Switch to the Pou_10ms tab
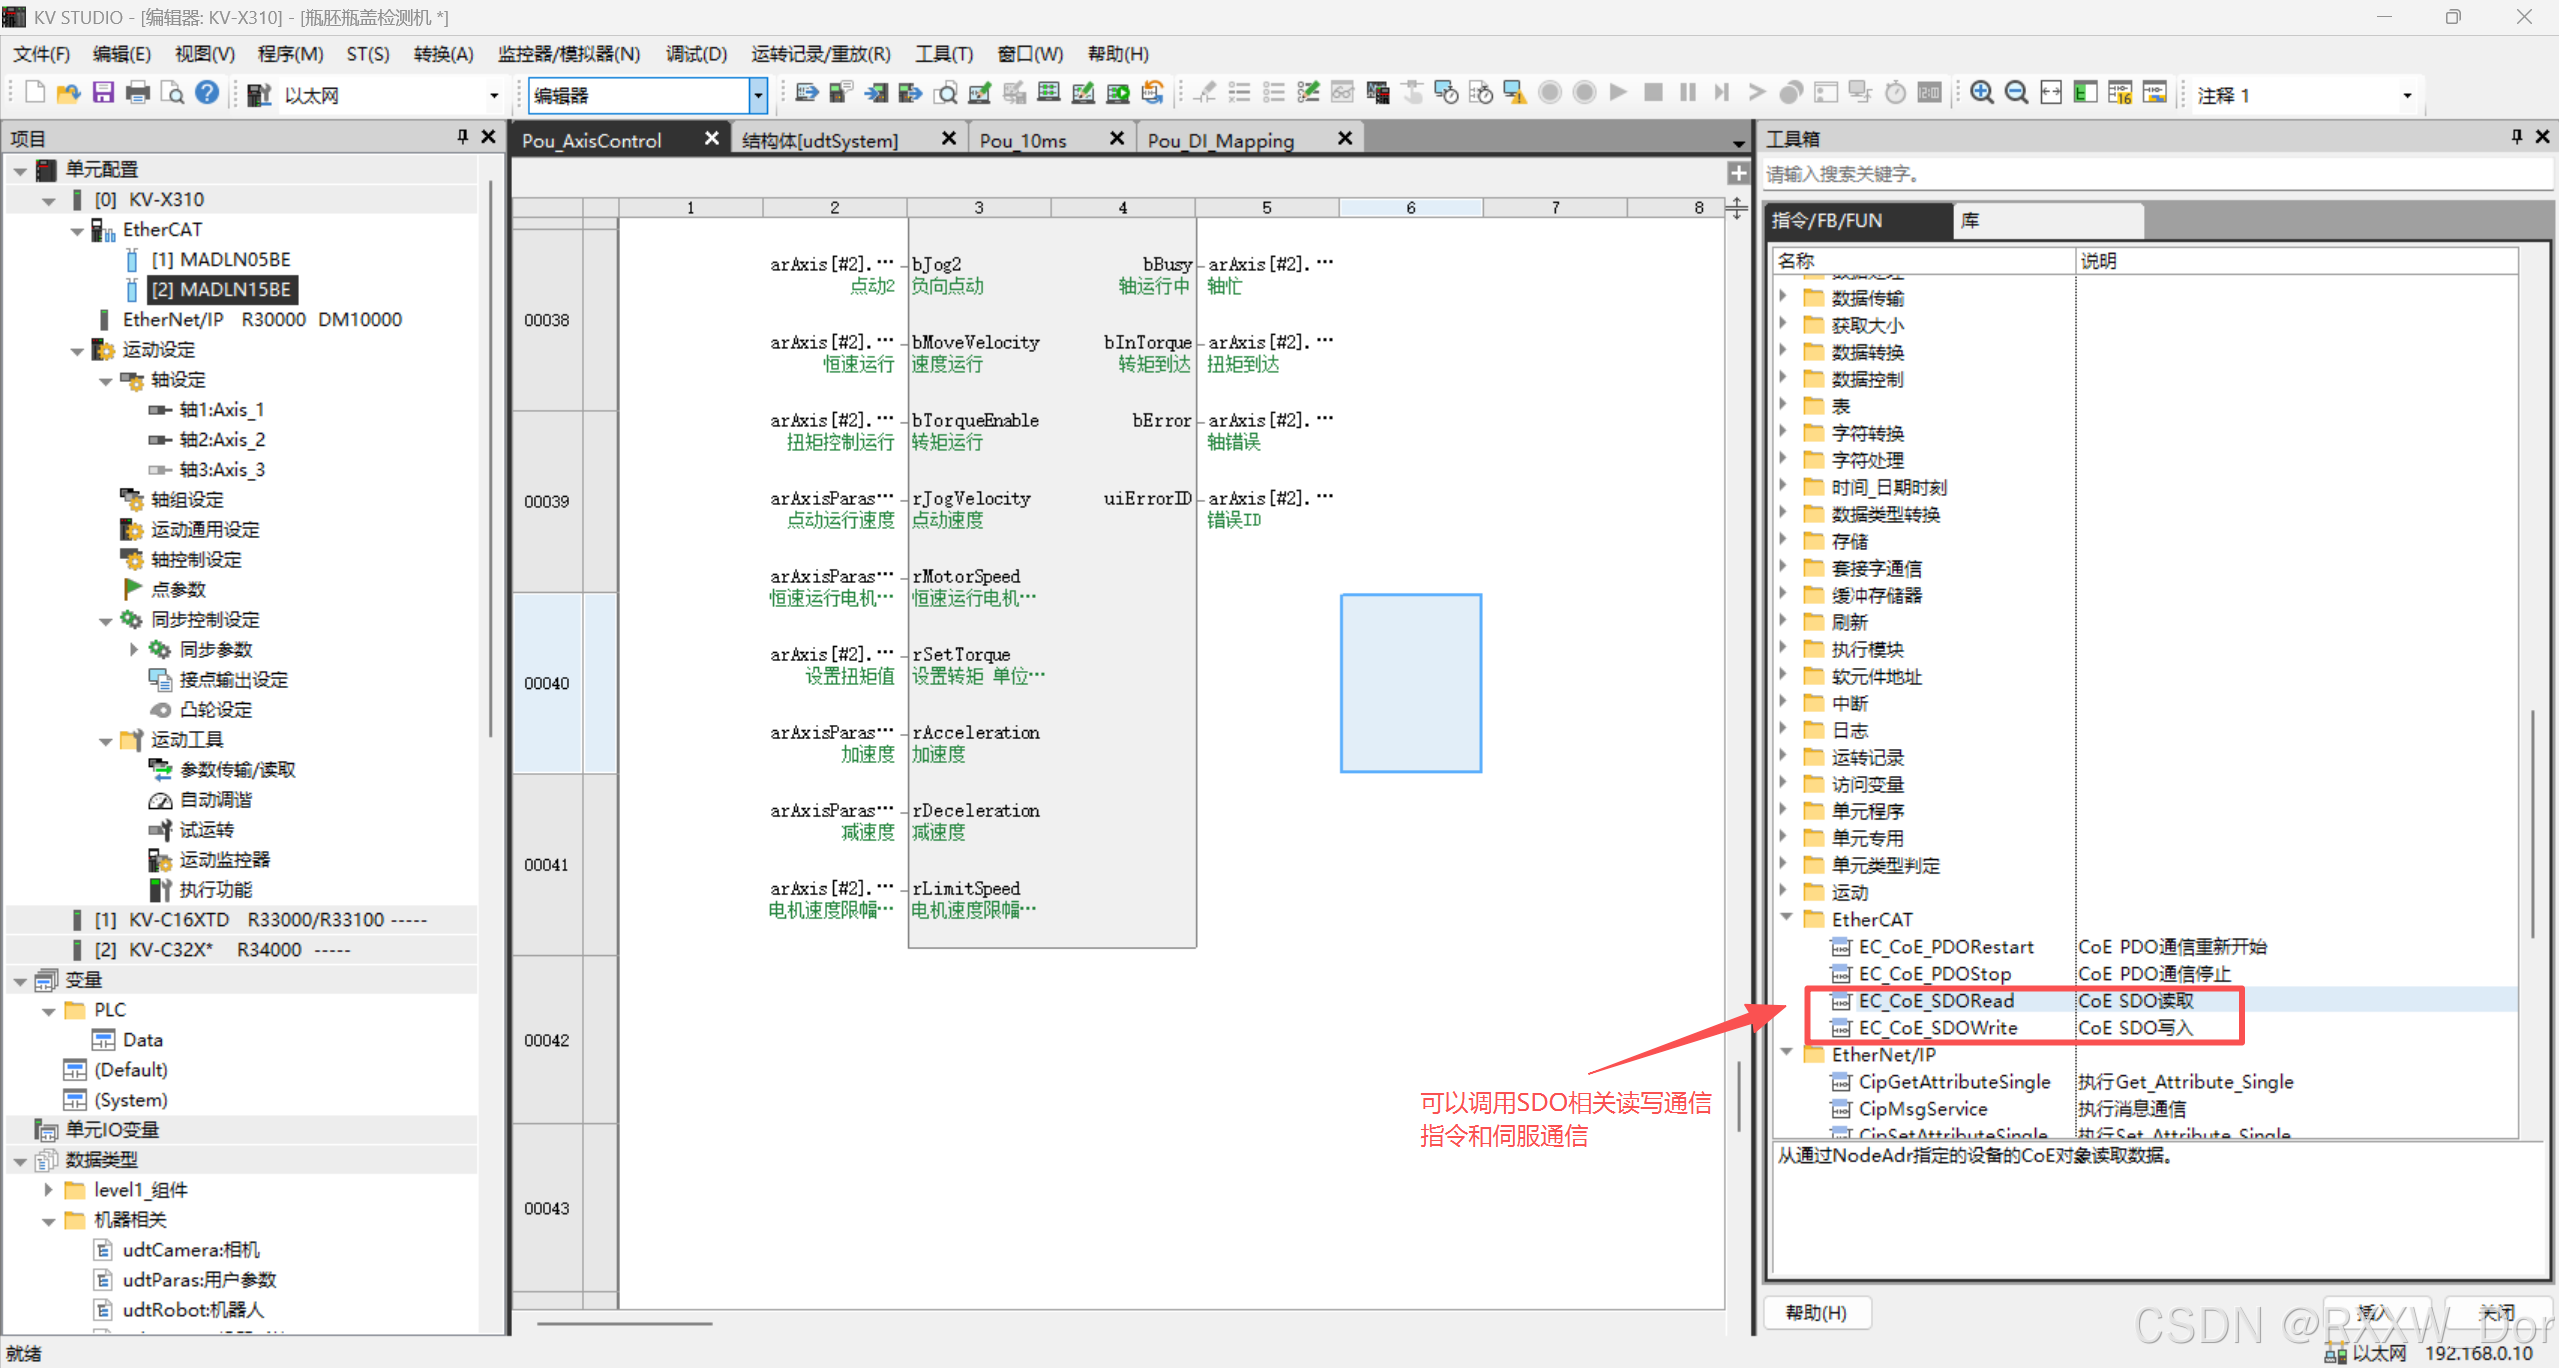The height and width of the screenshot is (1368, 2559). pyautogui.click(x=1023, y=140)
